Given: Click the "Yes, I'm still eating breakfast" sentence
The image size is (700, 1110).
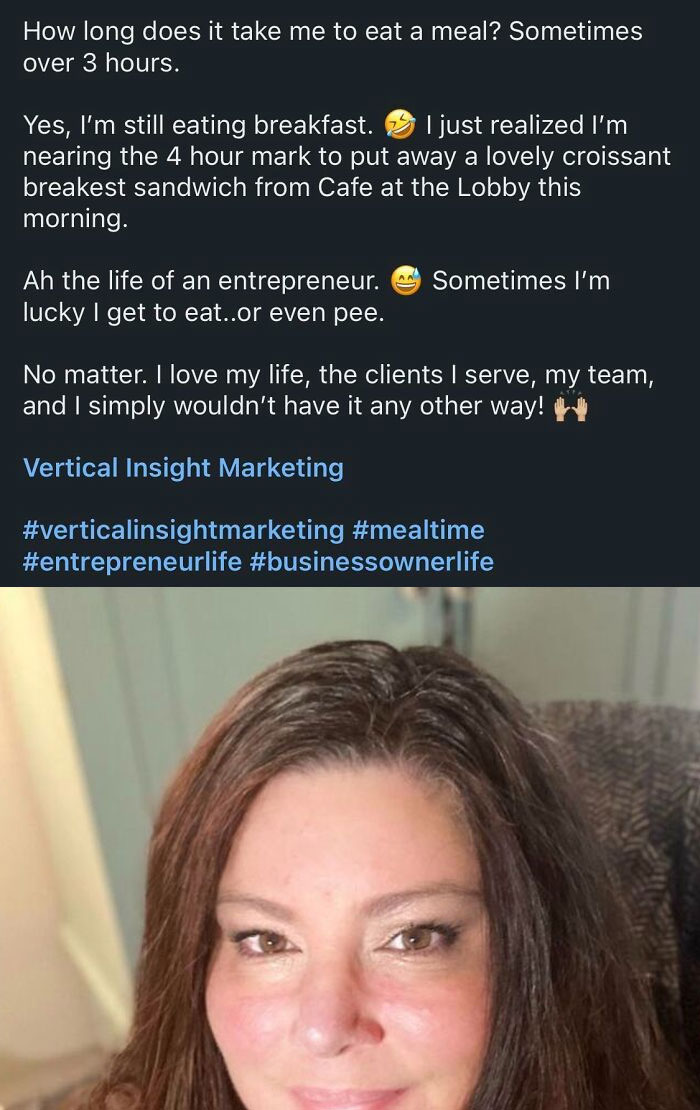Looking at the screenshot, I should (x=198, y=126).
